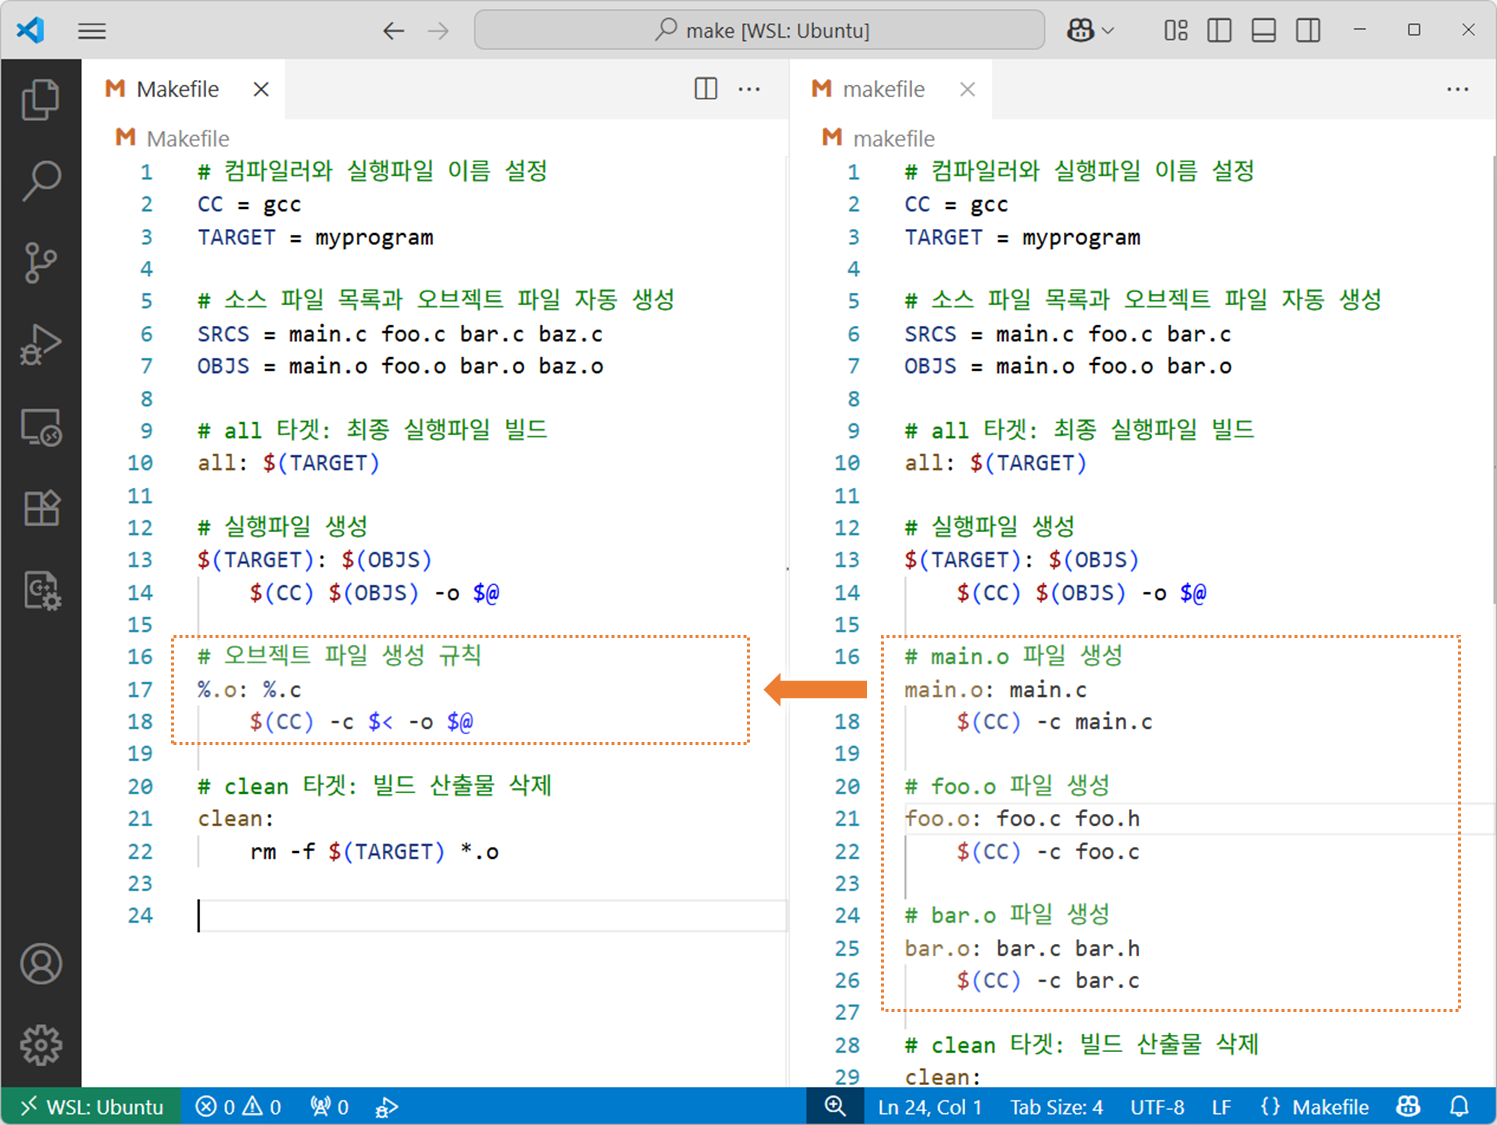Go forward with the right arrow

[x=438, y=31]
